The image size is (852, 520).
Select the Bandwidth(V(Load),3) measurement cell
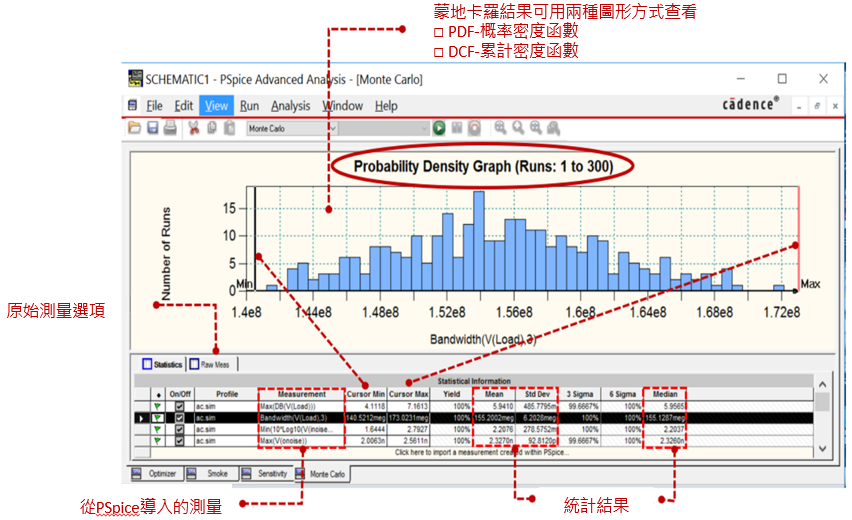302,418
